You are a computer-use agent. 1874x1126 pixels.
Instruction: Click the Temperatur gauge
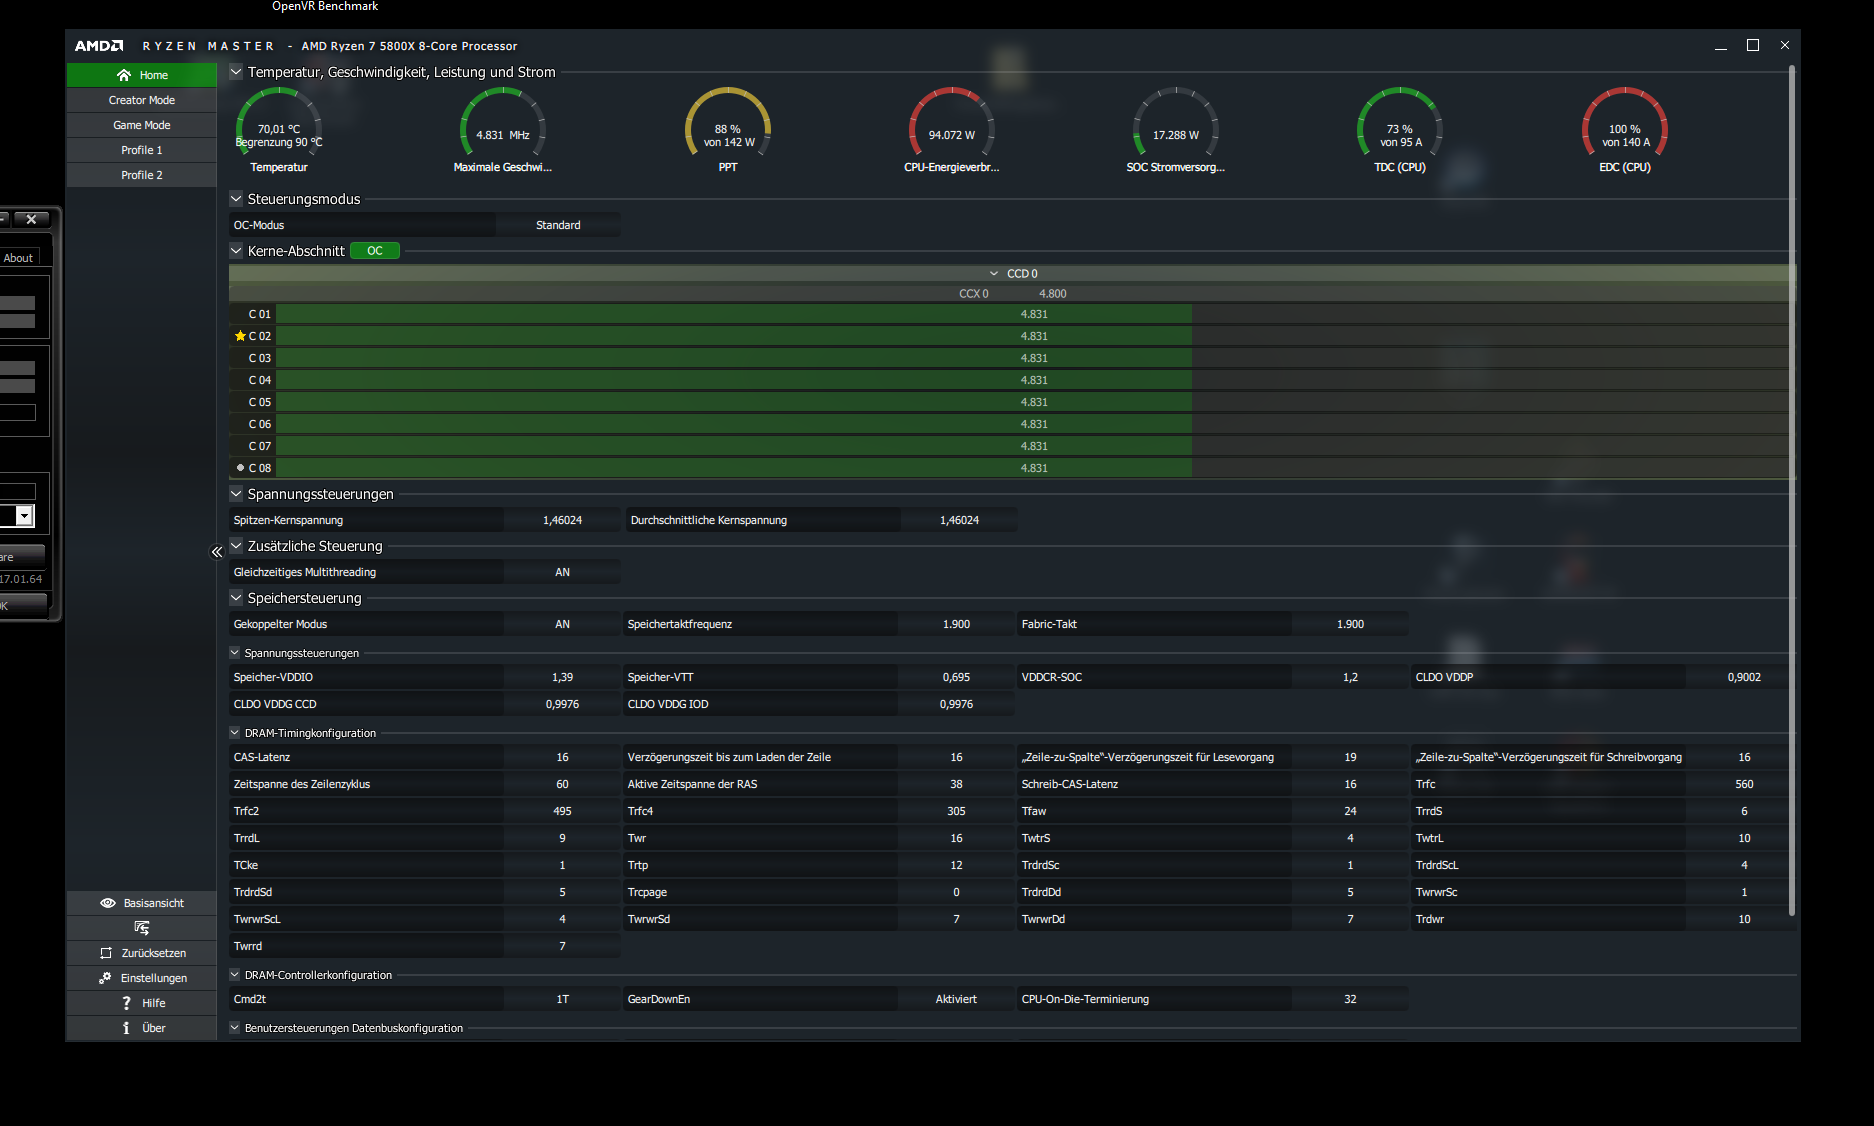click(x=279, y=128)
